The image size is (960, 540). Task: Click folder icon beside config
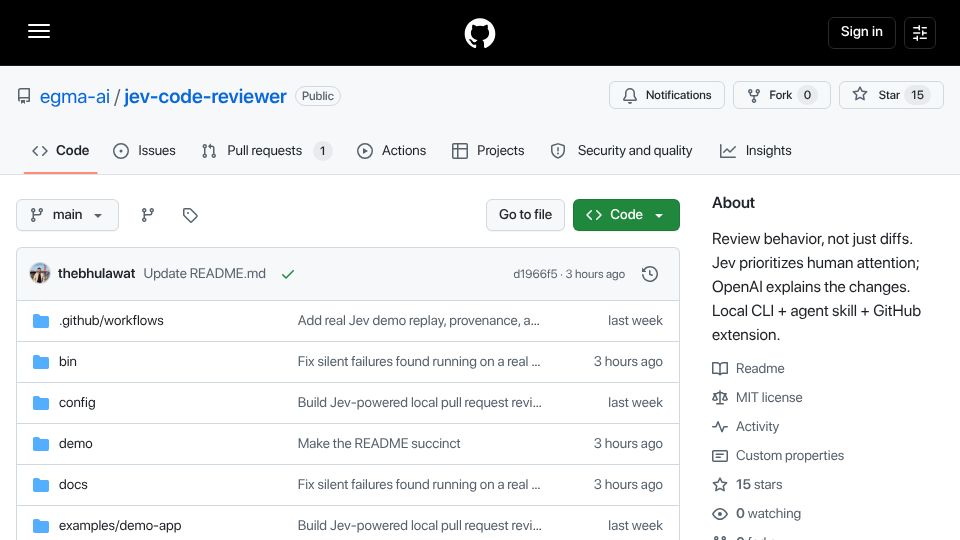(x=41, y=403)
